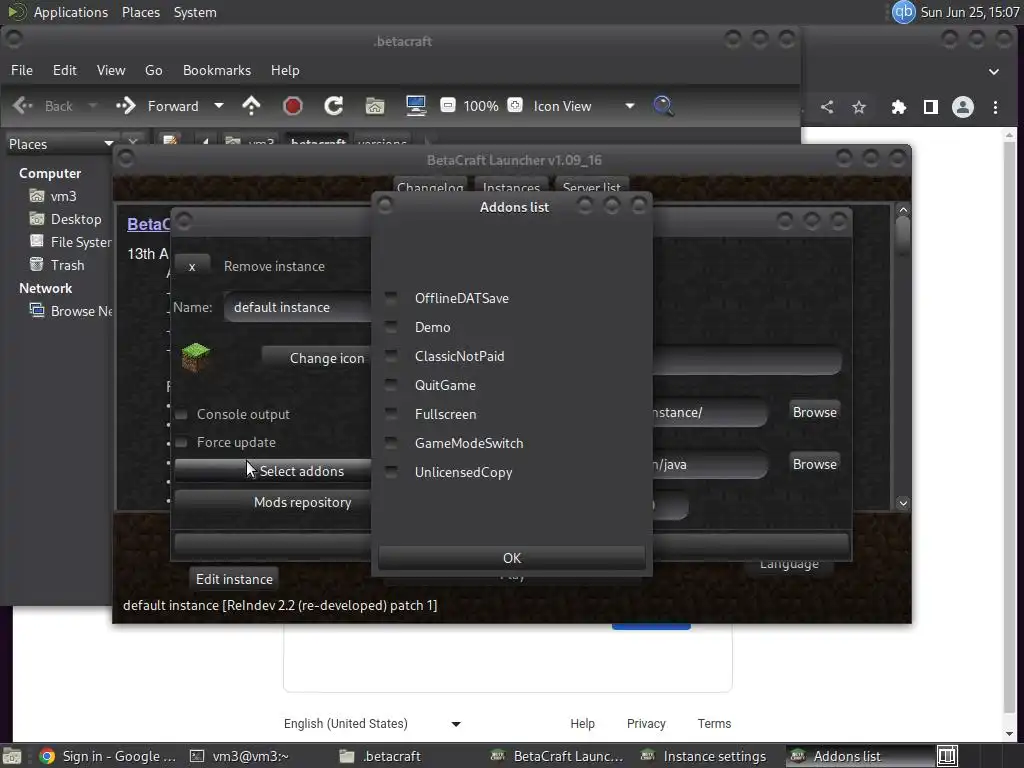Image resolution: width=1024 pixels, height=768 pixels.
Task: Check the QuitGame addon box
Action: point(391,385)
